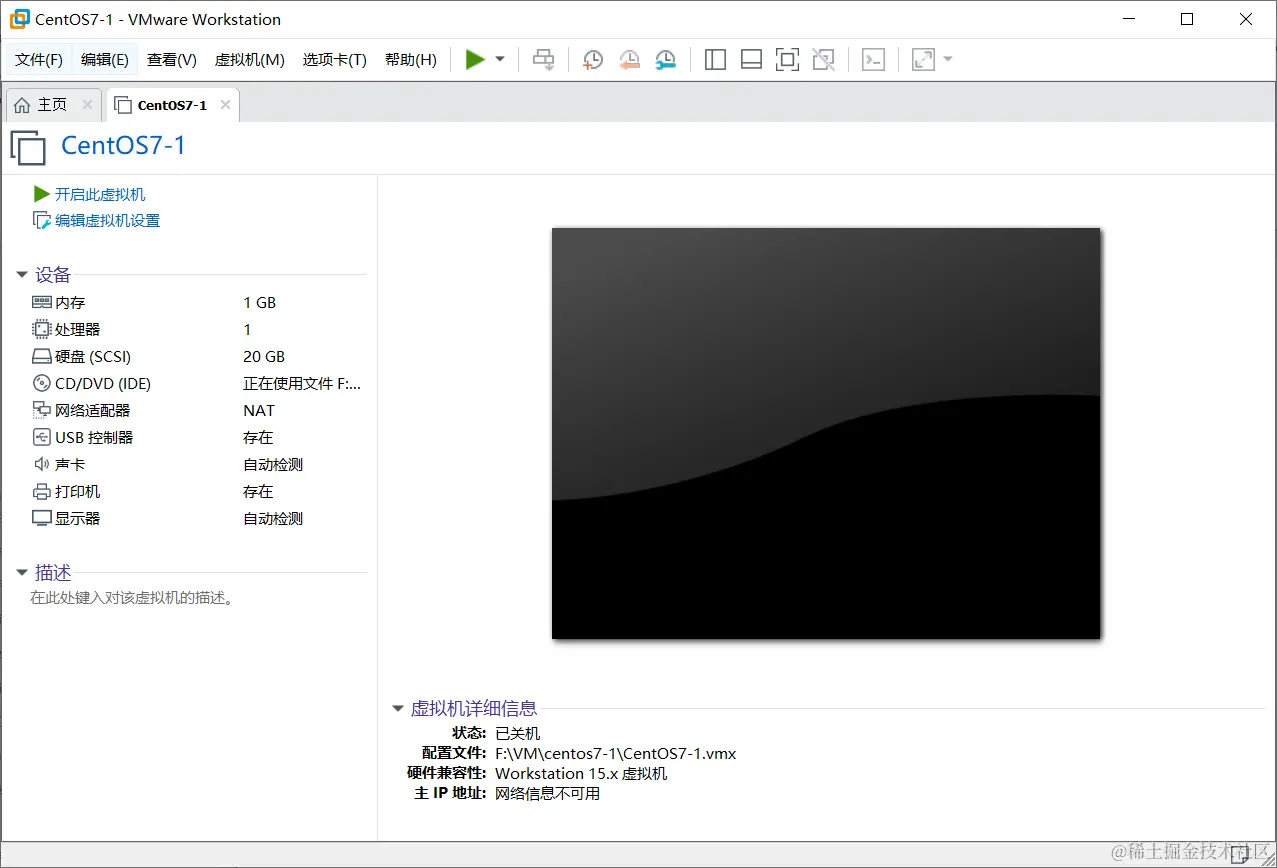Collapse the 设备 section
Image resolution: width=1277 pixels, height=868 pixels.
tap(22, 275)
